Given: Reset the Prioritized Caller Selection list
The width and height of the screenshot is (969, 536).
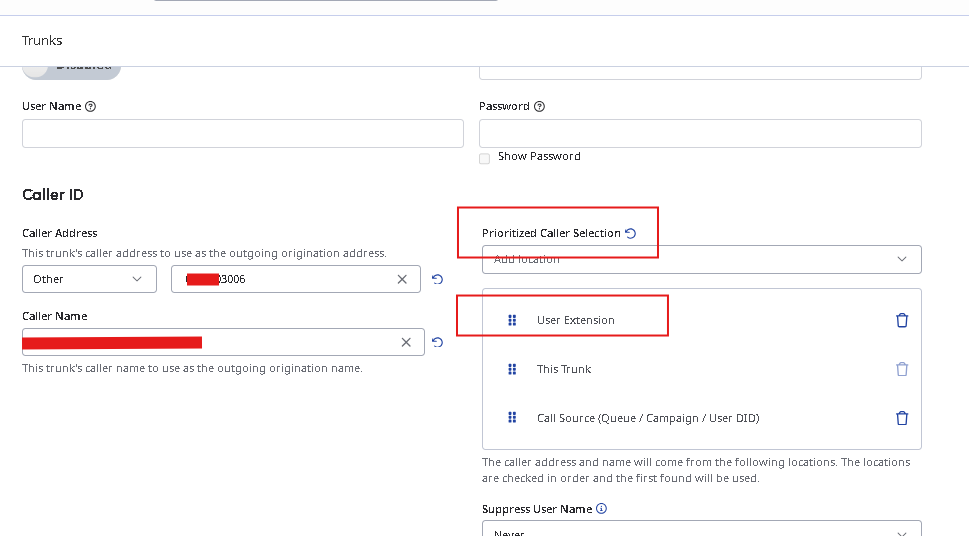Looking at the screenshot, I should [630, 233].
